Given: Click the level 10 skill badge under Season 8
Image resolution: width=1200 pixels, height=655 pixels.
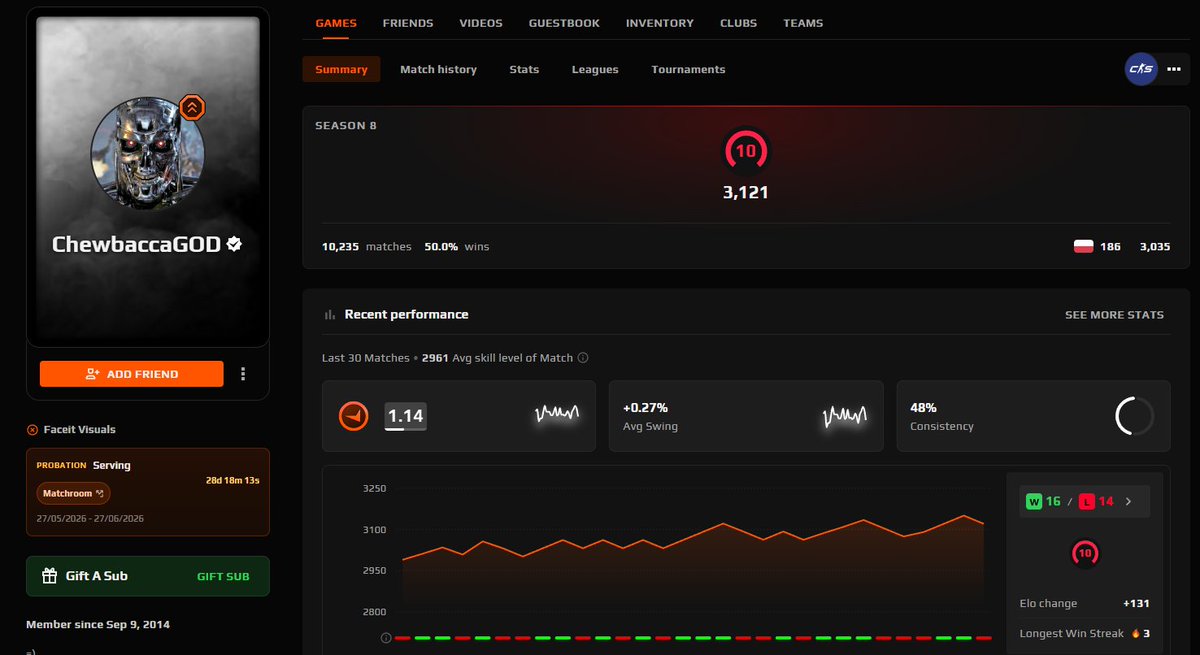Looking at the screenshot, I should (x=746, y=152).
